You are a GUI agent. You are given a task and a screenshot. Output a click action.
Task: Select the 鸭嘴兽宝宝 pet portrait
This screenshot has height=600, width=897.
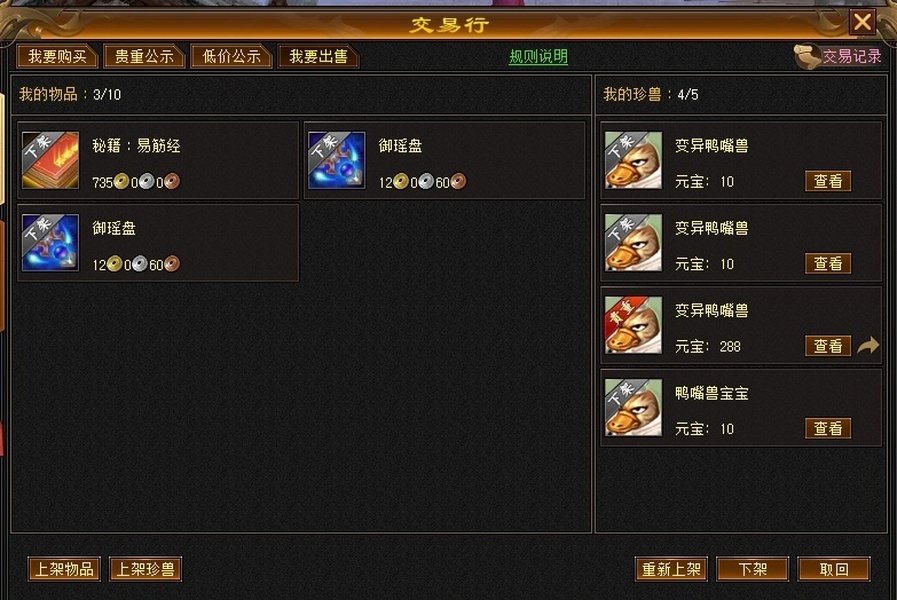pos(633,407)
